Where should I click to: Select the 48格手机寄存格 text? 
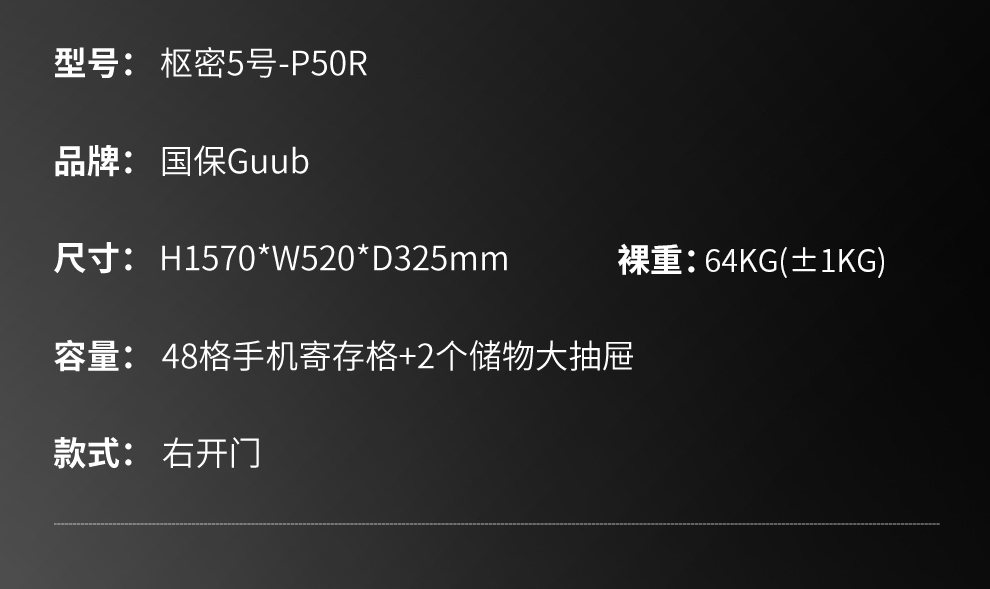[280, 357]
